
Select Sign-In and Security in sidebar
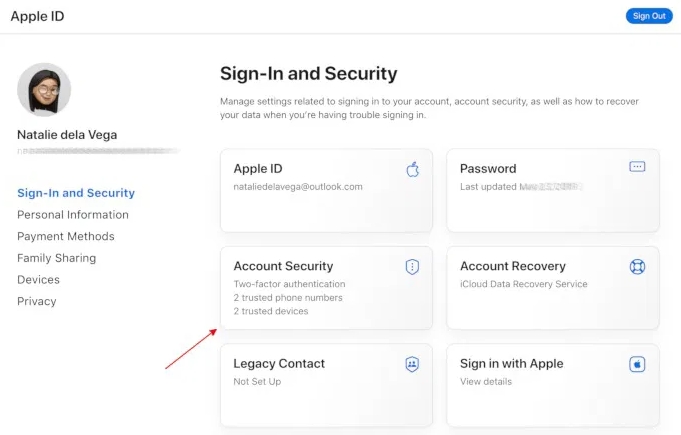76,193
